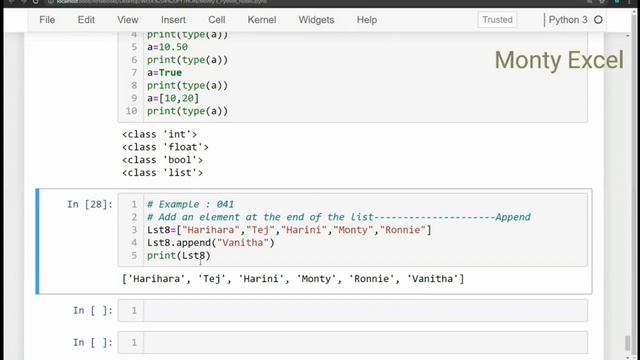Click the notebook vertical scrollbar thumb
This screenshot has width=640, height=360.
628,343
